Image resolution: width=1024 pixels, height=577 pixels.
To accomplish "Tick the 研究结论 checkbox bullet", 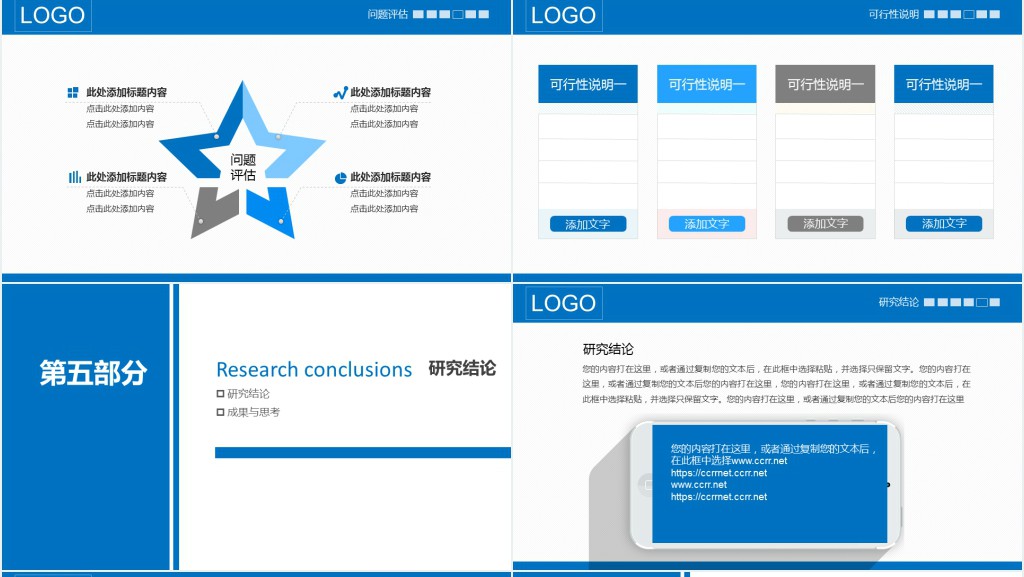I will (221, 394).
